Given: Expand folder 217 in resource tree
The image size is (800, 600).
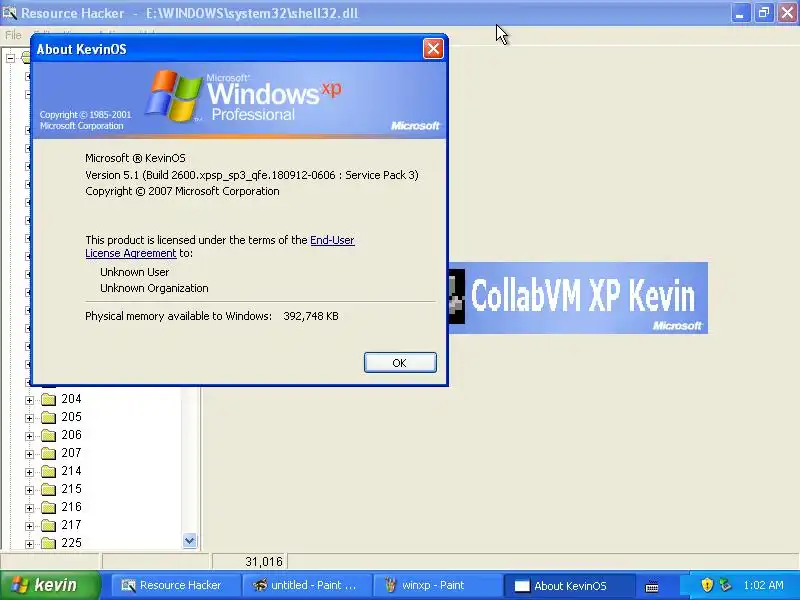Looking at the screenshot, I should click(30, 526).
